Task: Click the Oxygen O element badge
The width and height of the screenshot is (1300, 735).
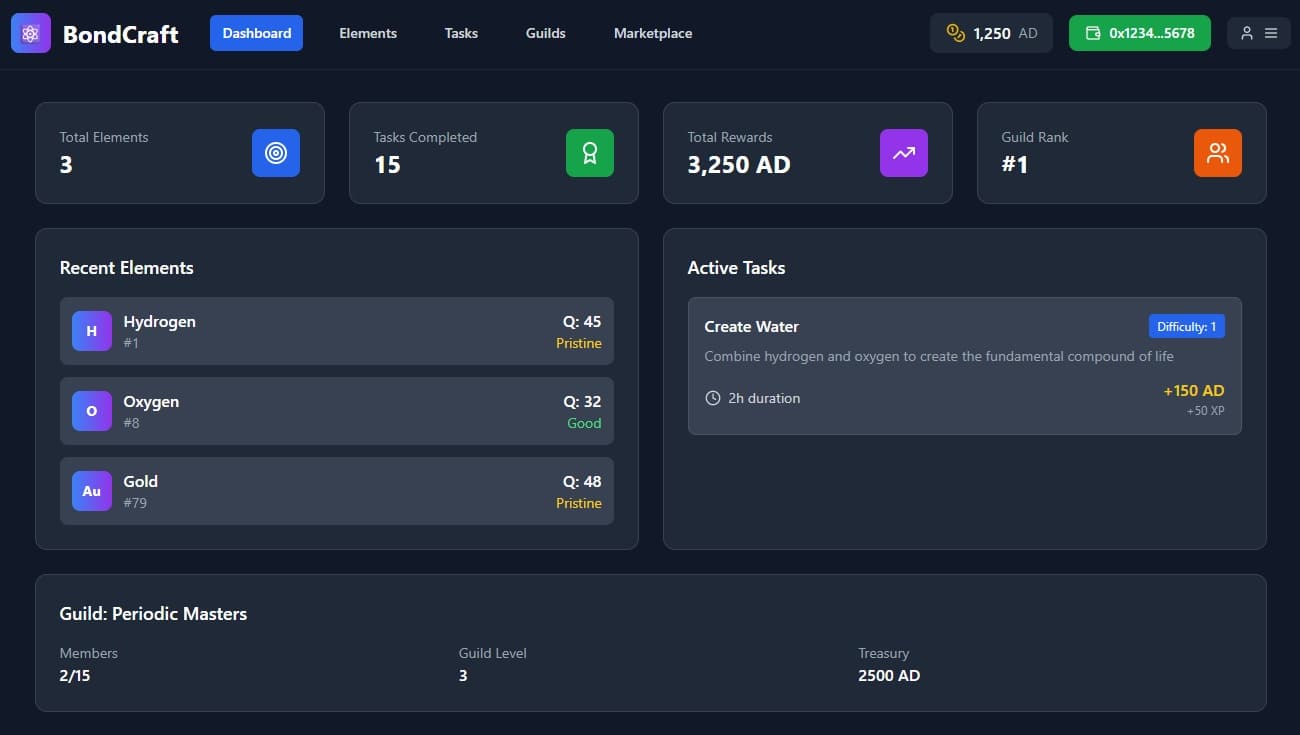Action: click(x=92, y=411)
